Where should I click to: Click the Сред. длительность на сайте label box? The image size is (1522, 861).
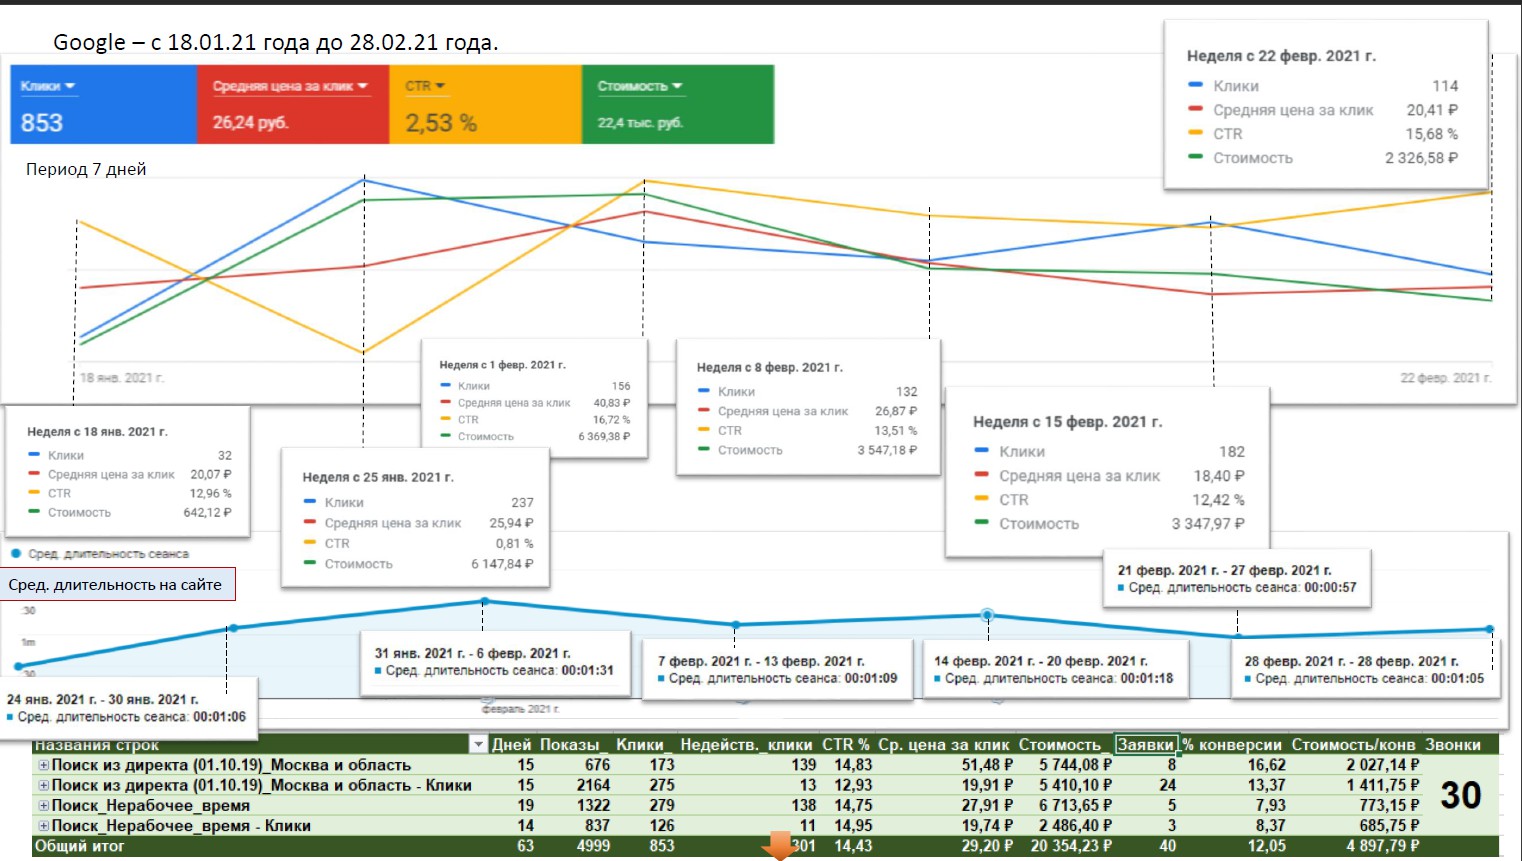pos(119,584)
